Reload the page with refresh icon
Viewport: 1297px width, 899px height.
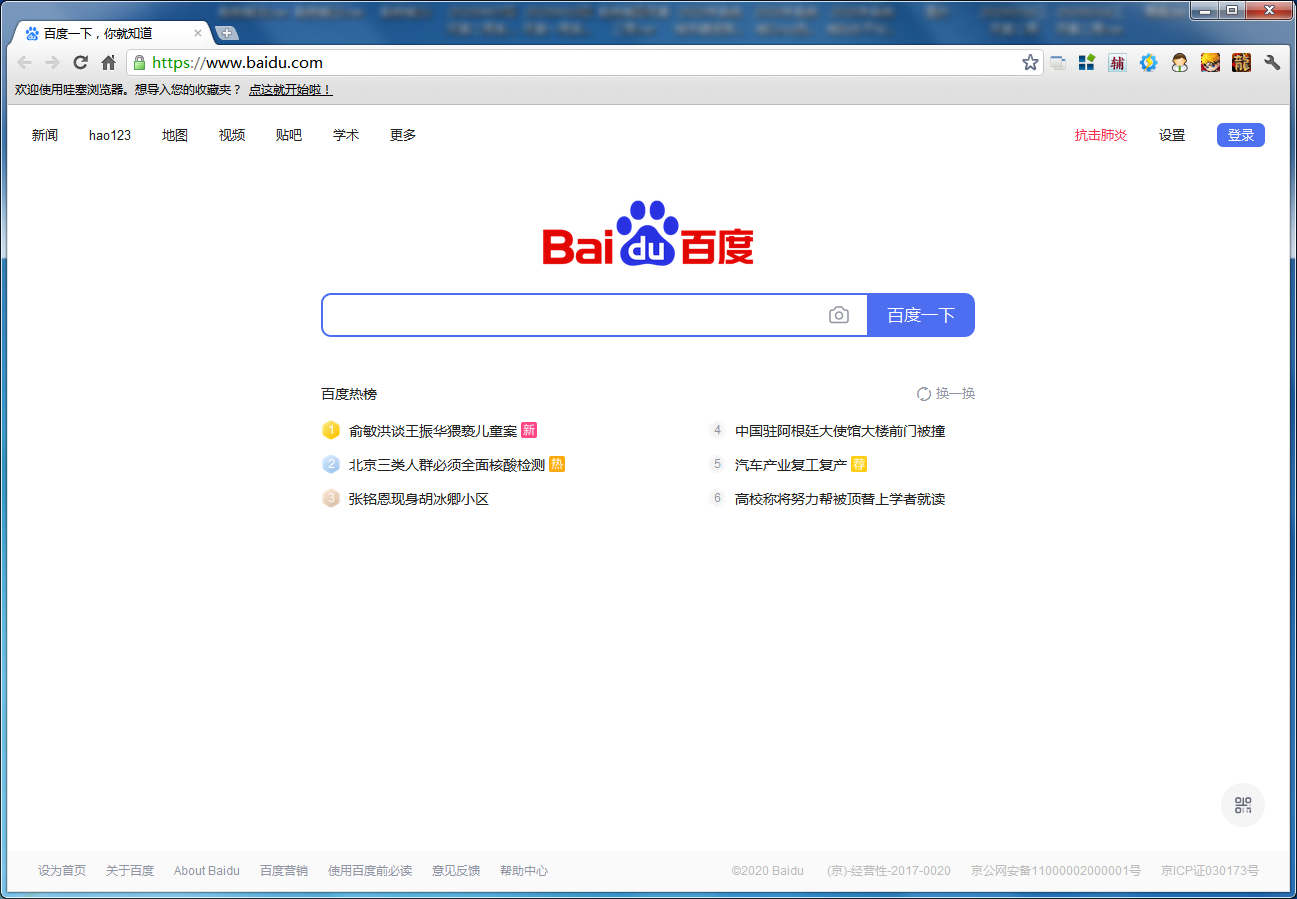(81, 62)
